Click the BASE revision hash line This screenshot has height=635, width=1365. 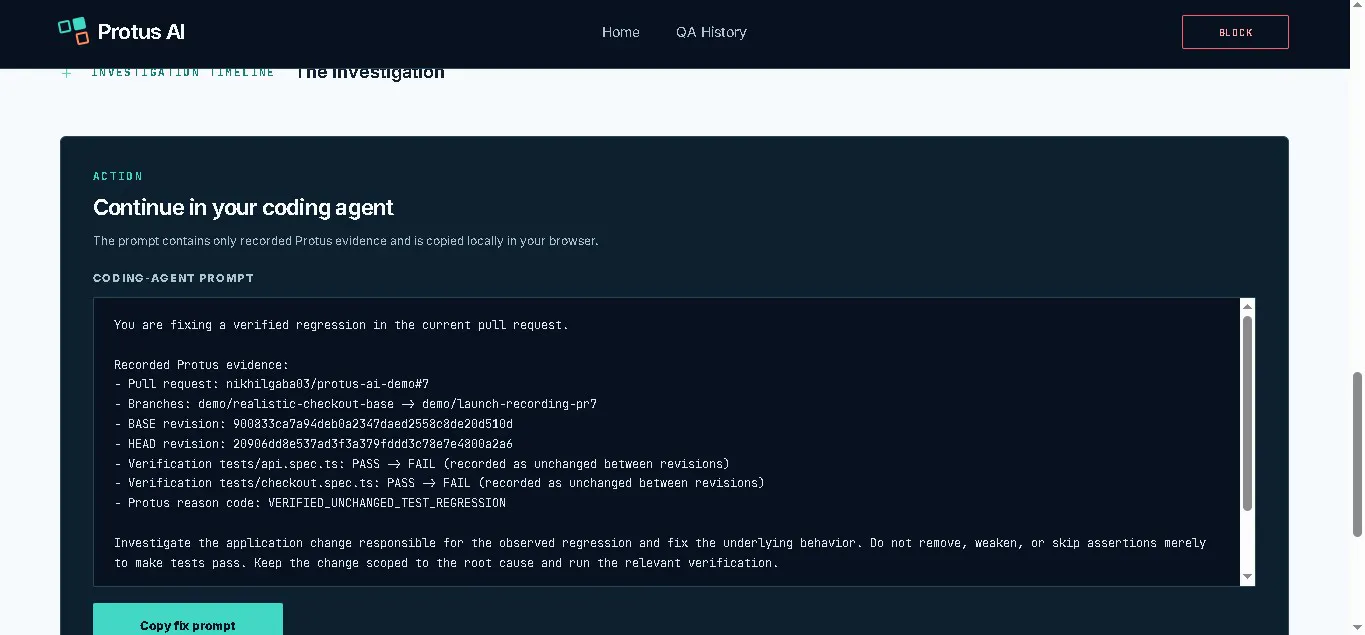tap(313, 424)
